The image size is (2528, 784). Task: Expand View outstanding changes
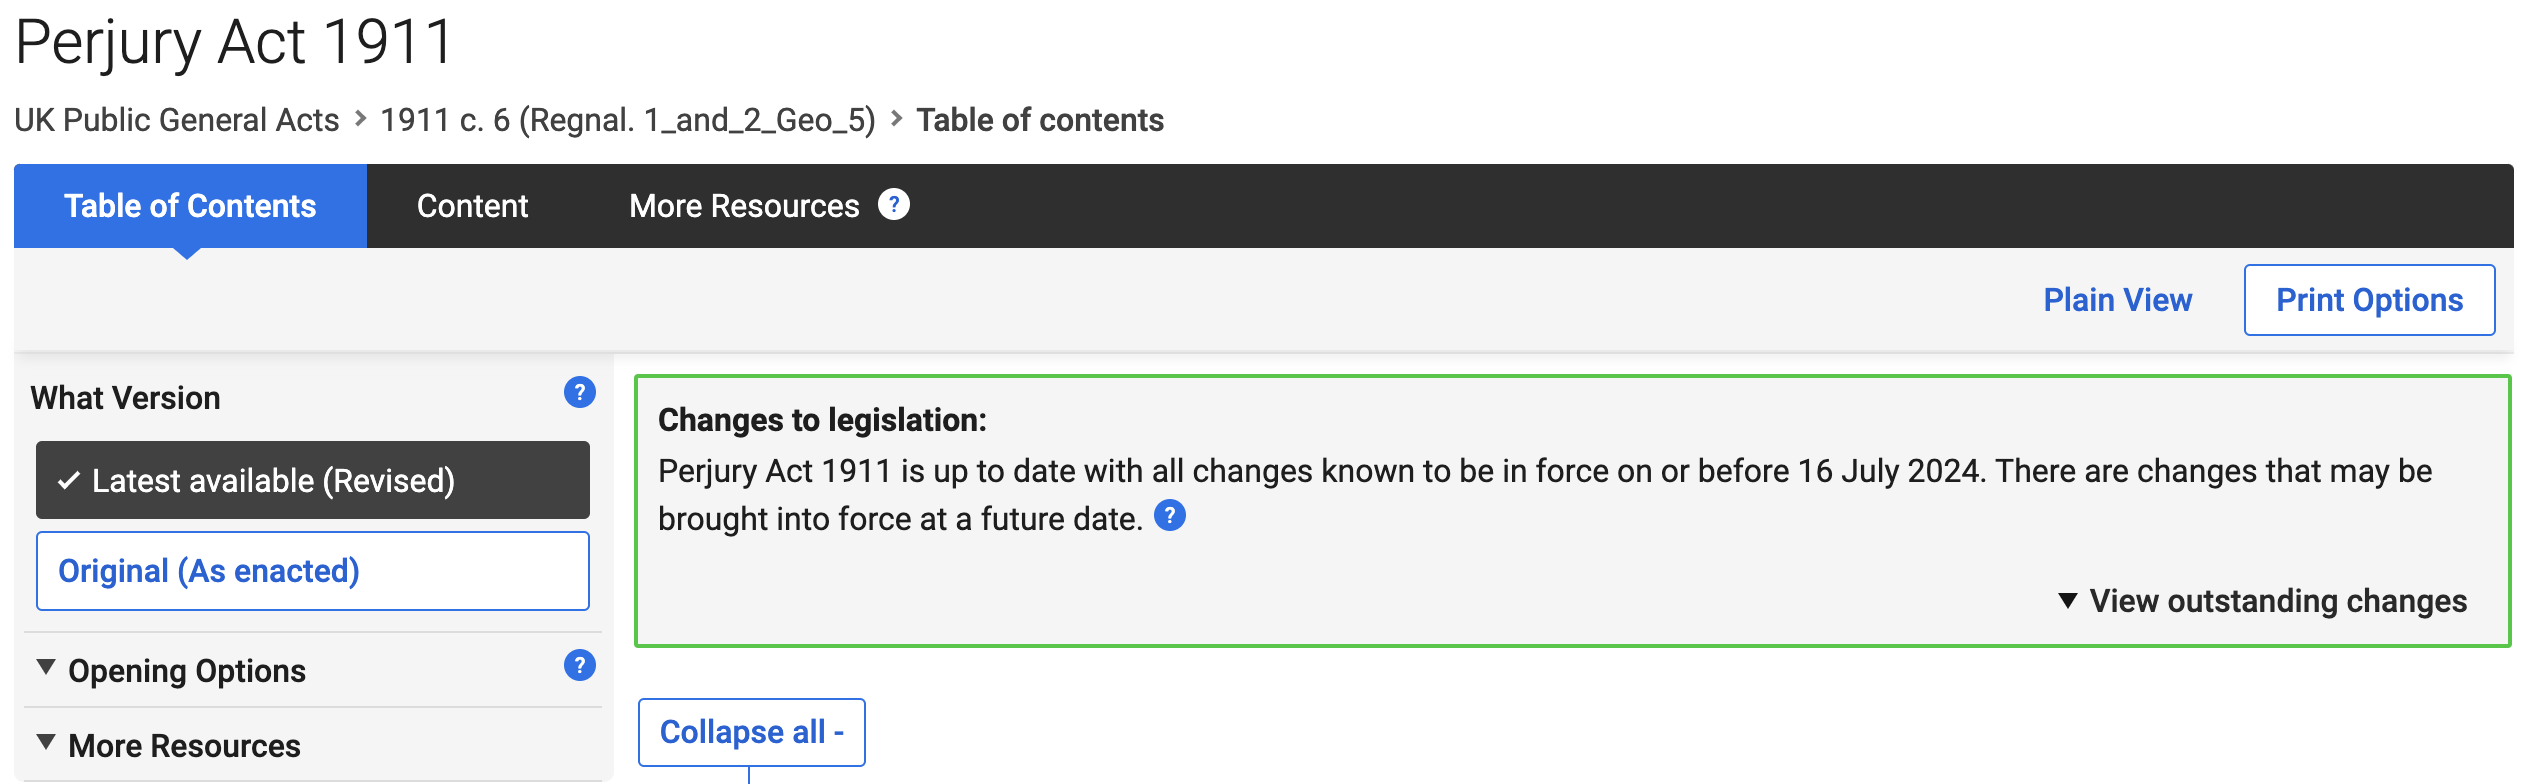(2262, 601)
